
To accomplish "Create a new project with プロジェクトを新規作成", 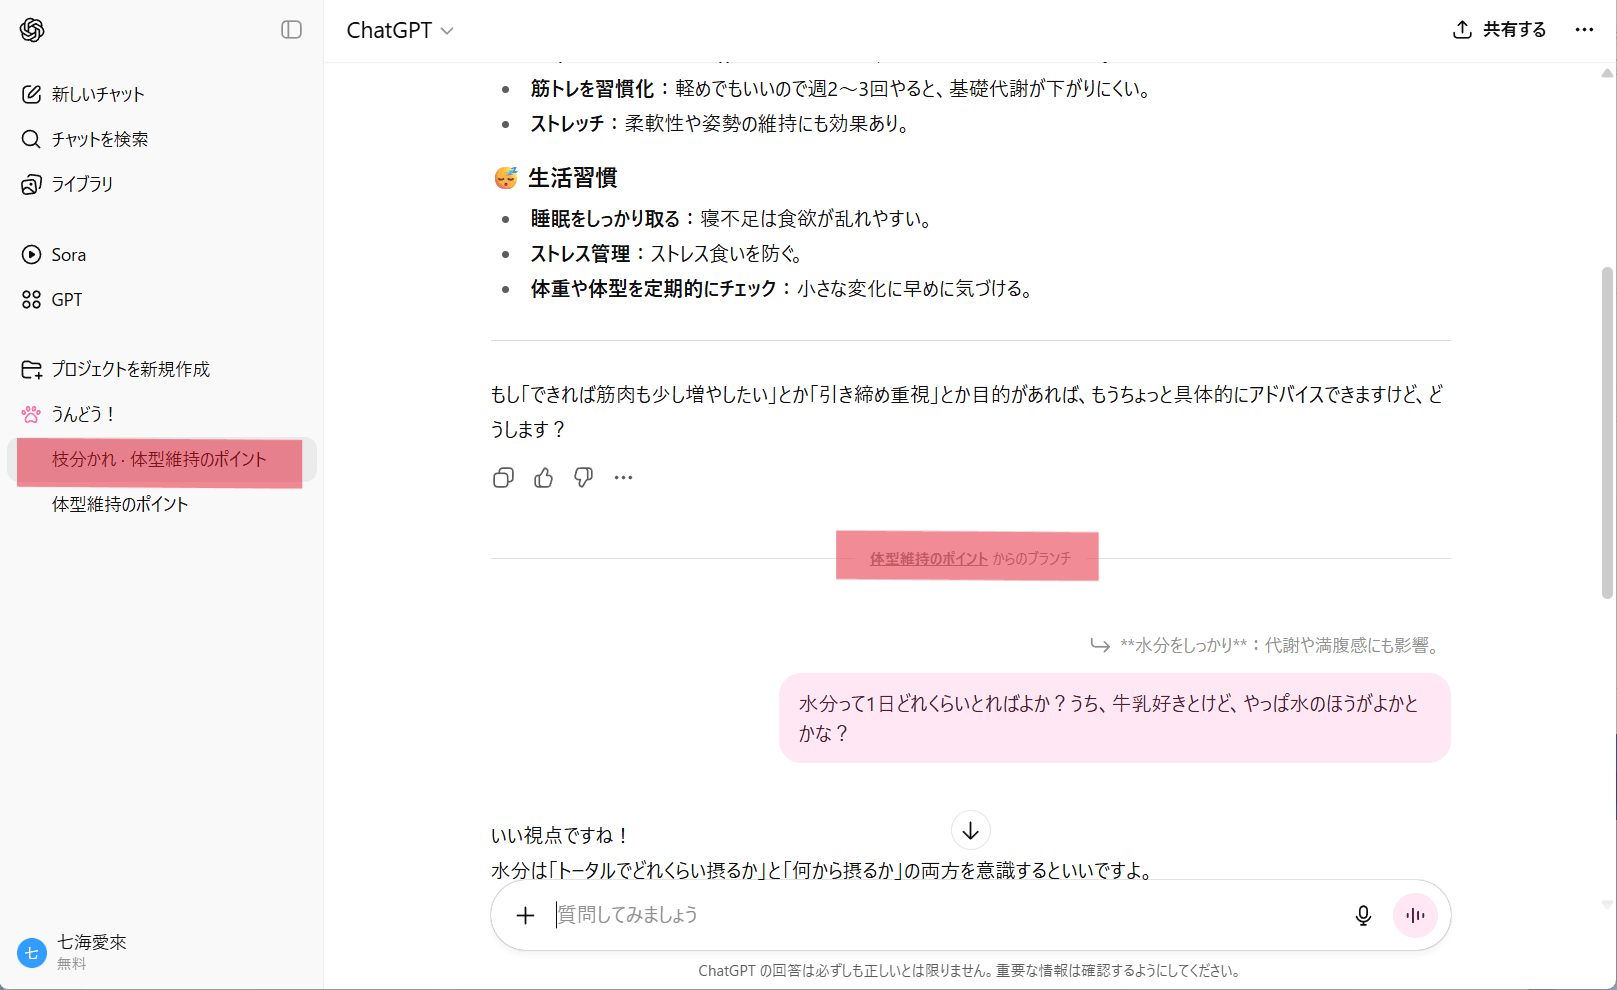I will 130,369.
